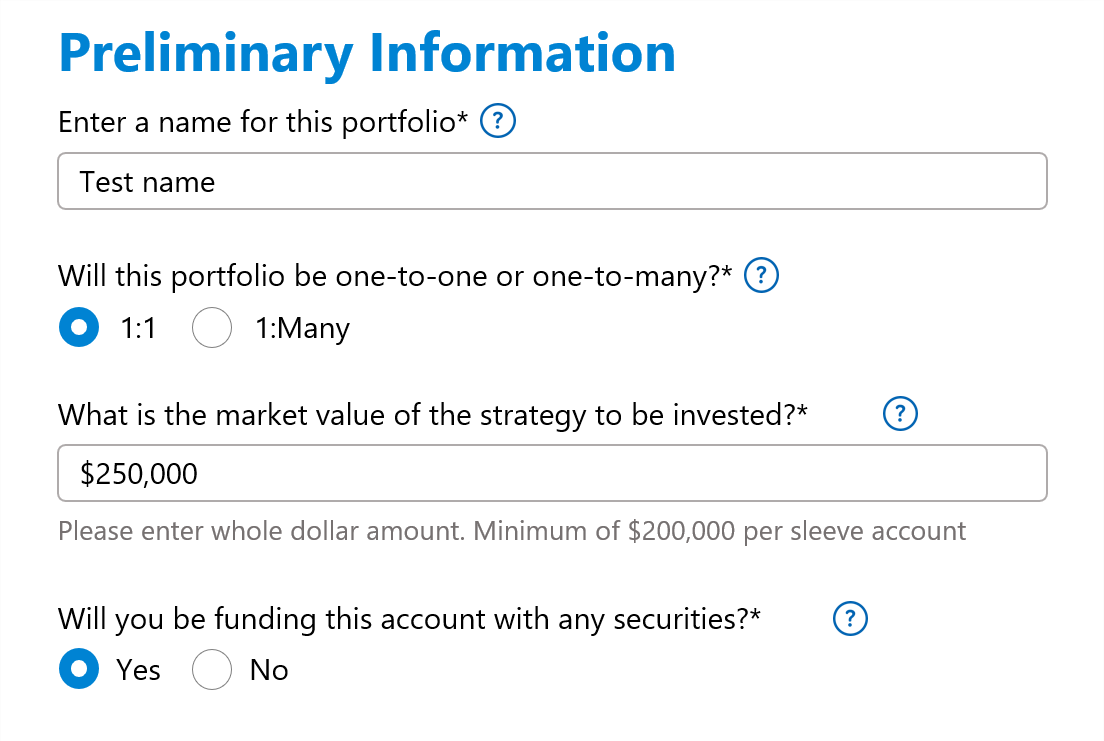Click the 'No' option text label
This screenshot has width=1104, height=741.
(x=269, y=669)
